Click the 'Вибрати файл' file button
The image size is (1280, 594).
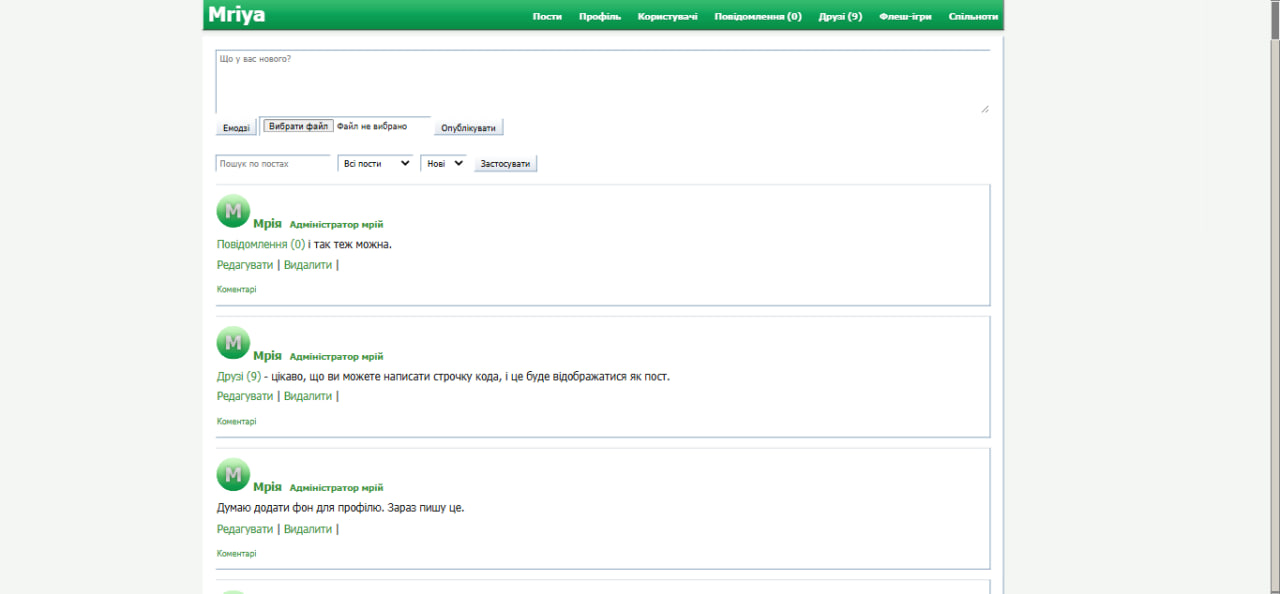[x=299, y=126]
